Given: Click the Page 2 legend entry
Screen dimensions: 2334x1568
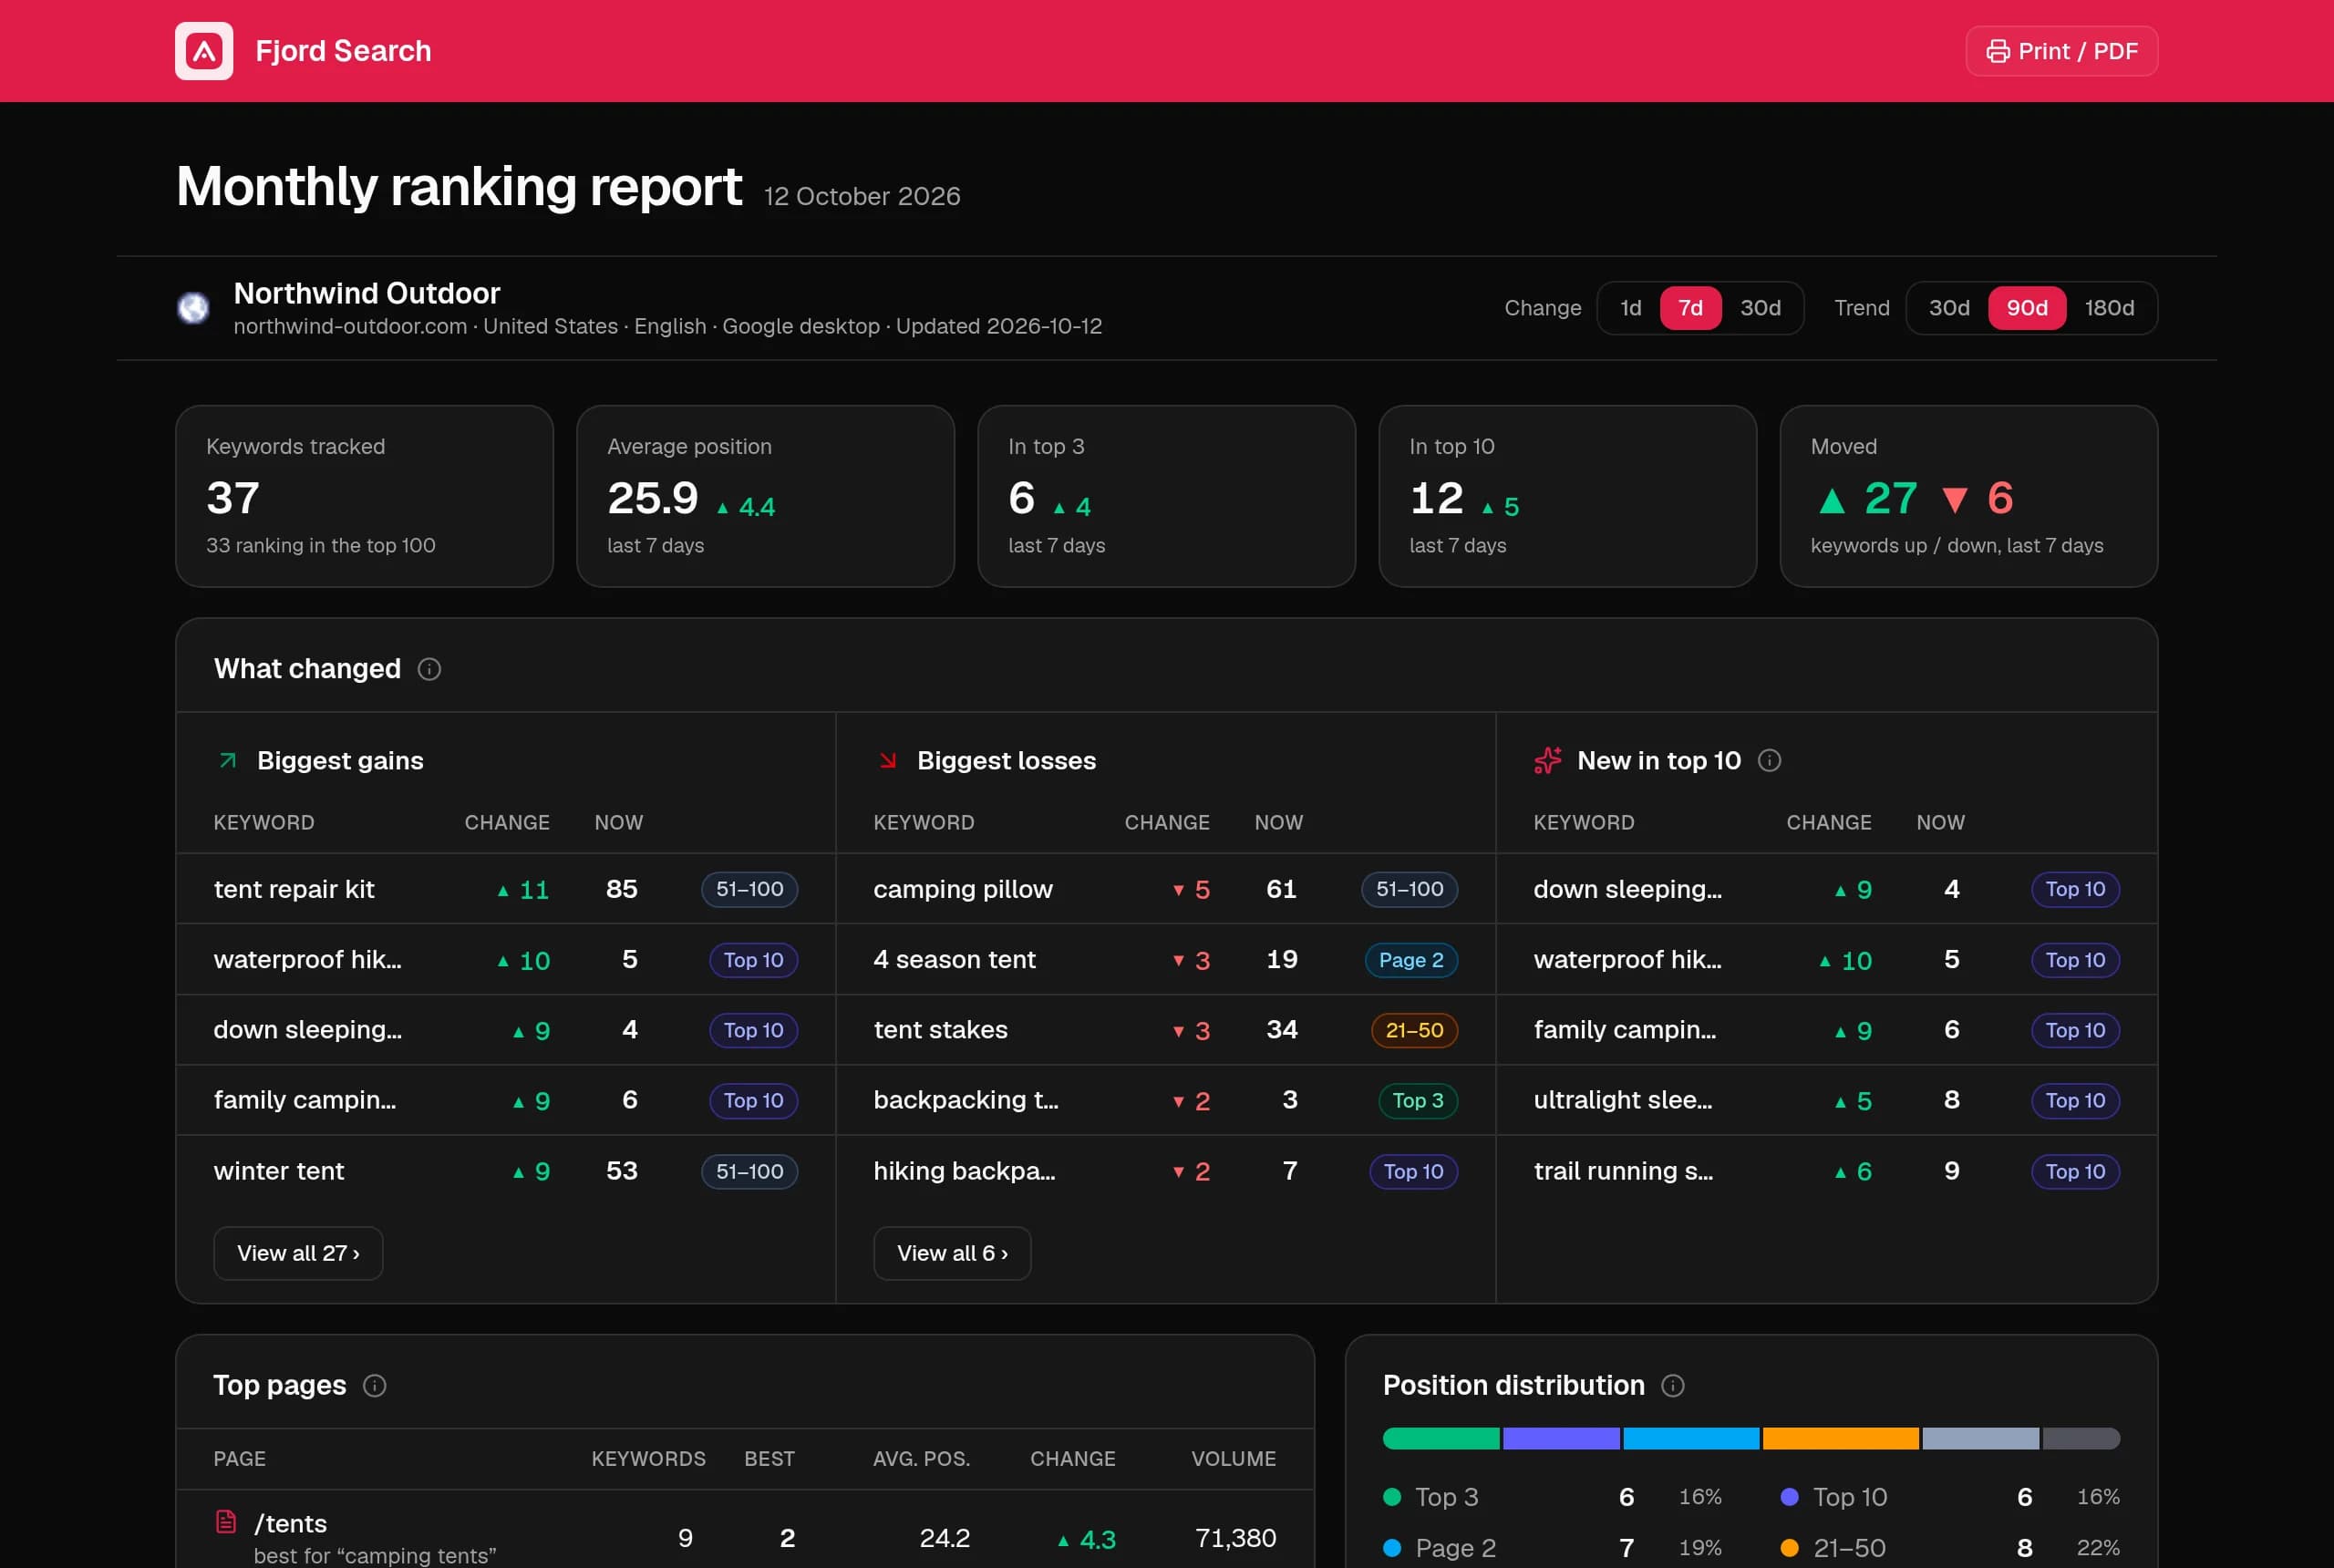Looking at the screenshot, I should click(1552, 1548).
